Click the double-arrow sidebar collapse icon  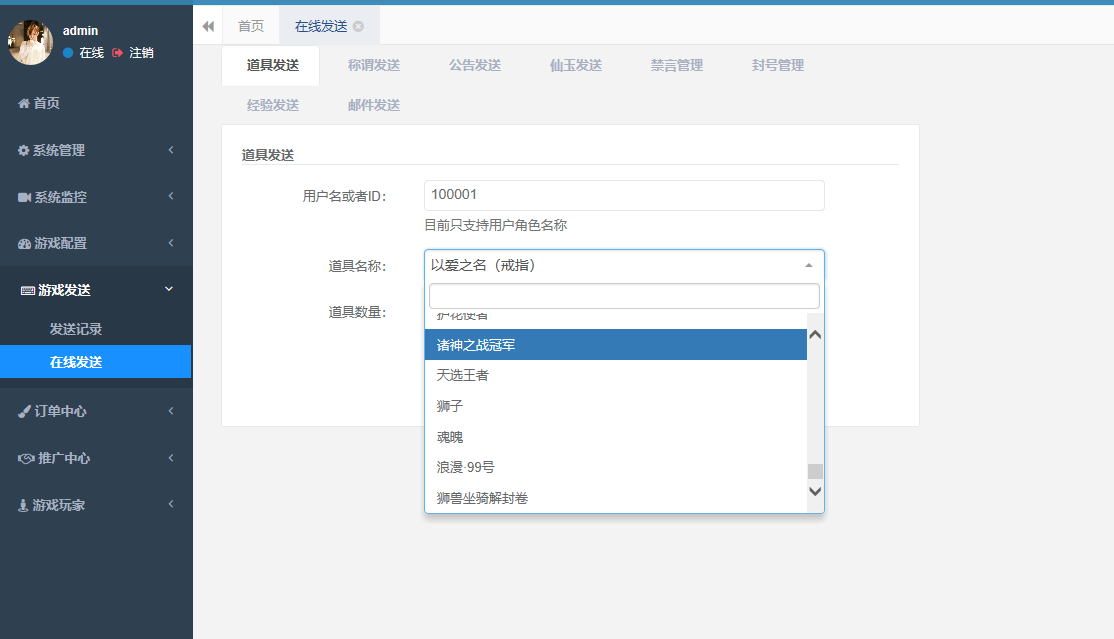pos(208,26)
